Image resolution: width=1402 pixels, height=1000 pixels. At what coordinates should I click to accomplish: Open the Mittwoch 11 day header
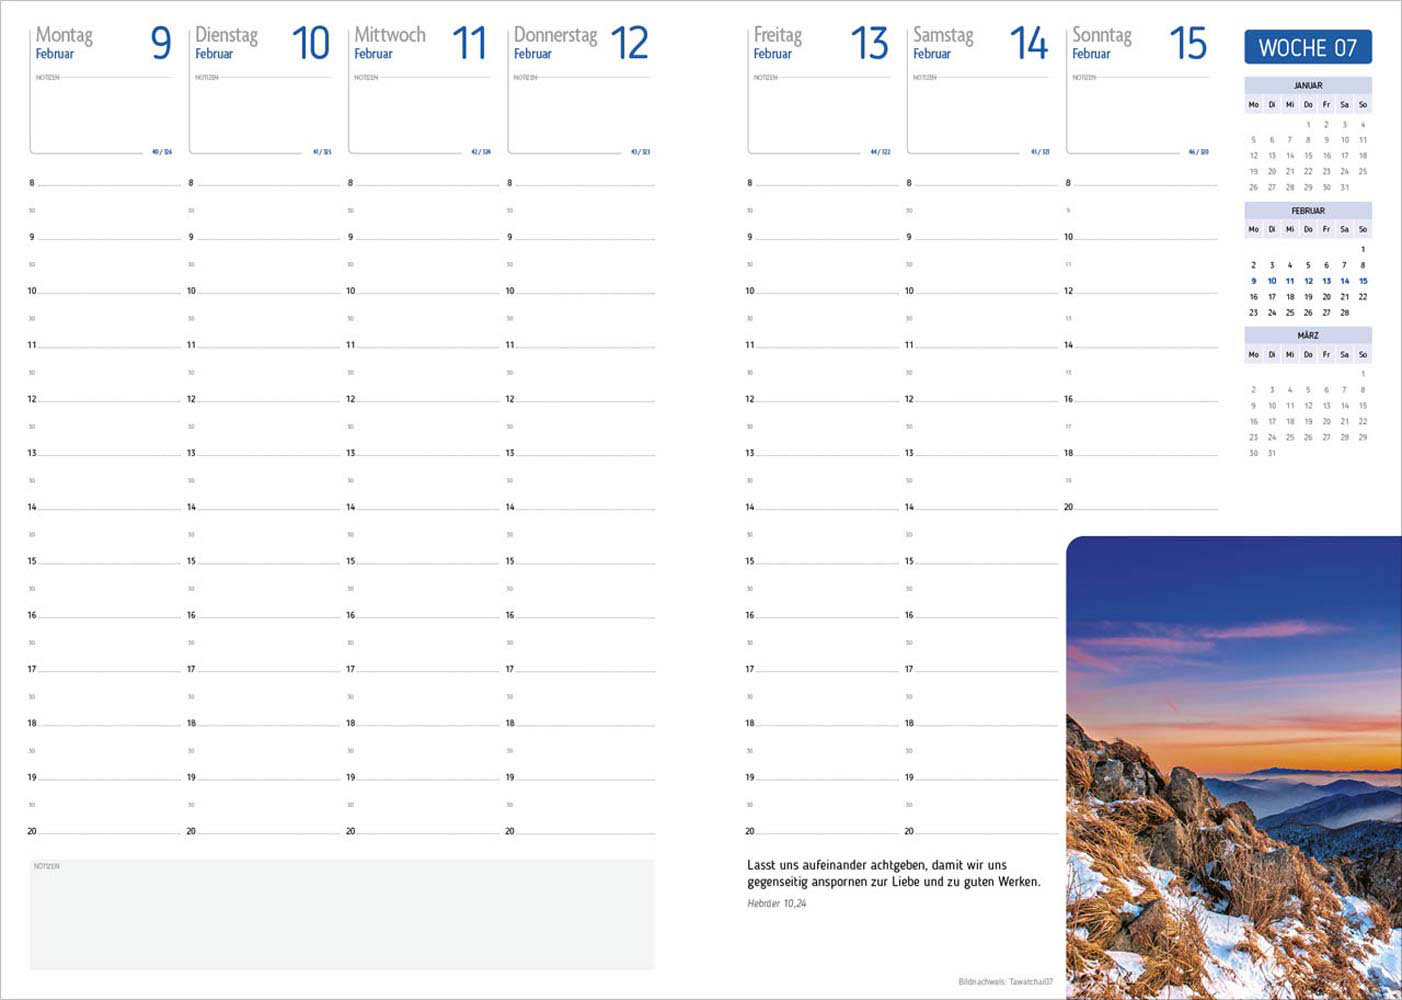(x=420, y=43)
